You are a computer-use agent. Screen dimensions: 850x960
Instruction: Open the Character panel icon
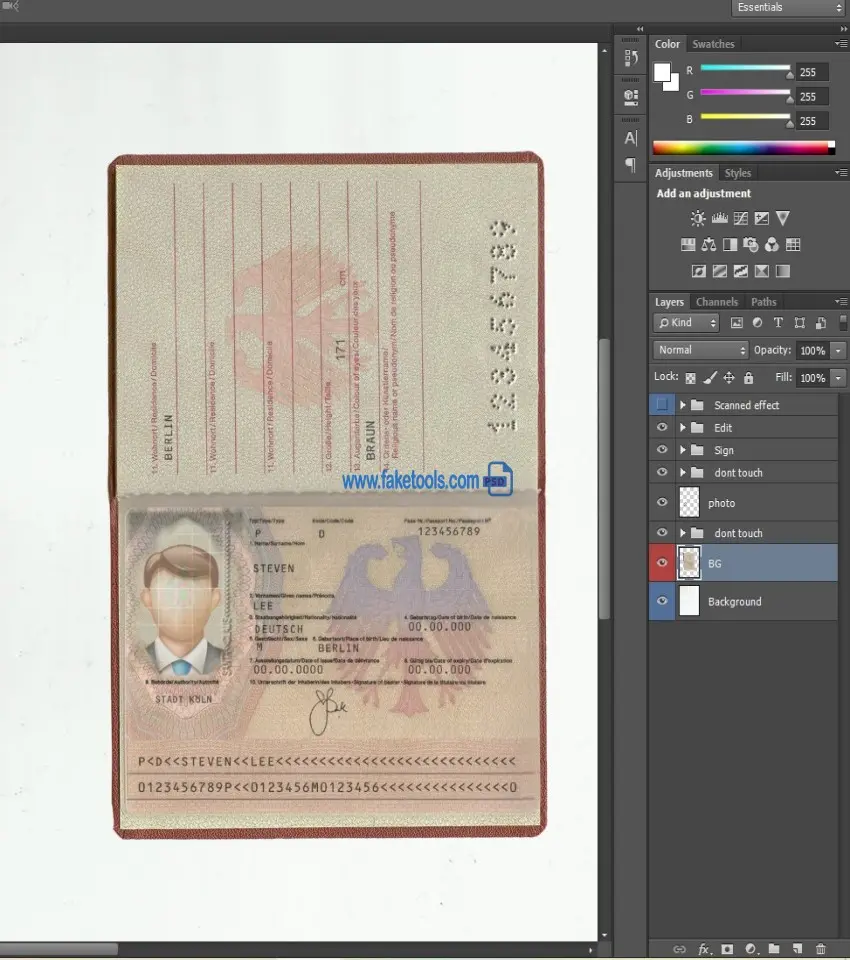click(x=631, y=138)
